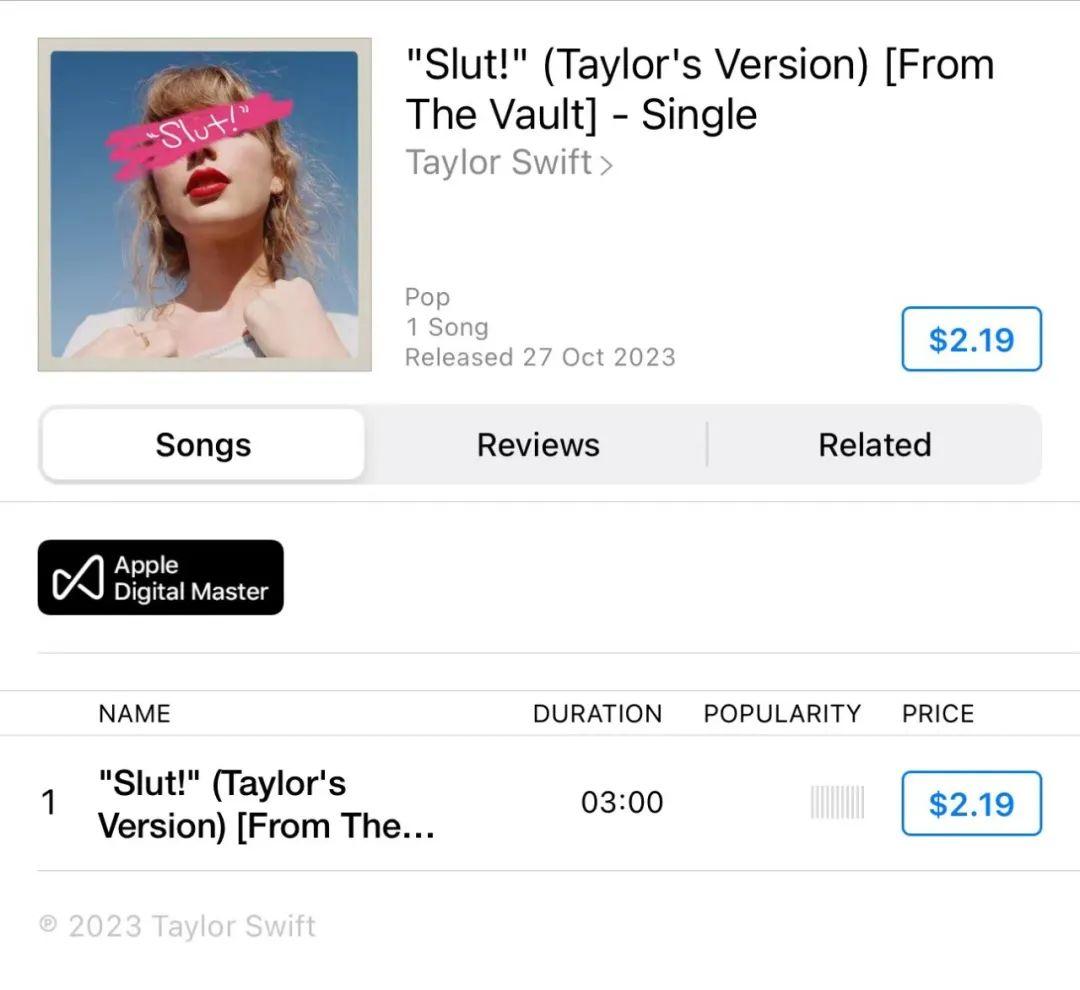Viewport: 1080px width, 990px height.
Task: Tap the Apple Digital Master logo icon
Action: click(x=79, y=577)
